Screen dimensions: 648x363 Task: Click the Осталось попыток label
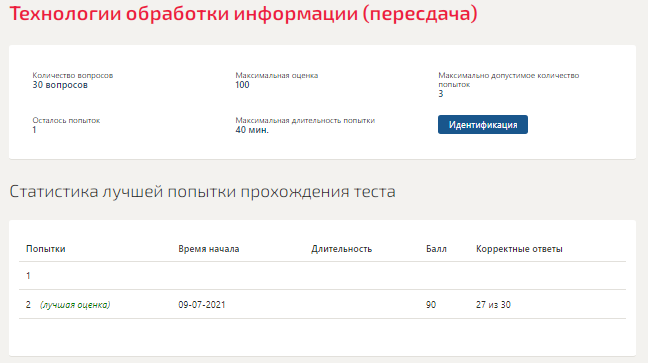tap(66, 120)
